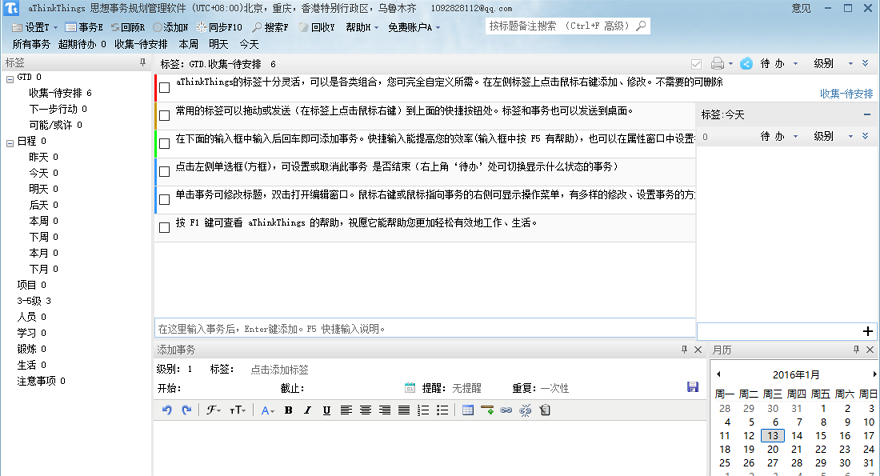Click the printer icon
The height and width of the screenshot is (476, 880).
(717, 63)
